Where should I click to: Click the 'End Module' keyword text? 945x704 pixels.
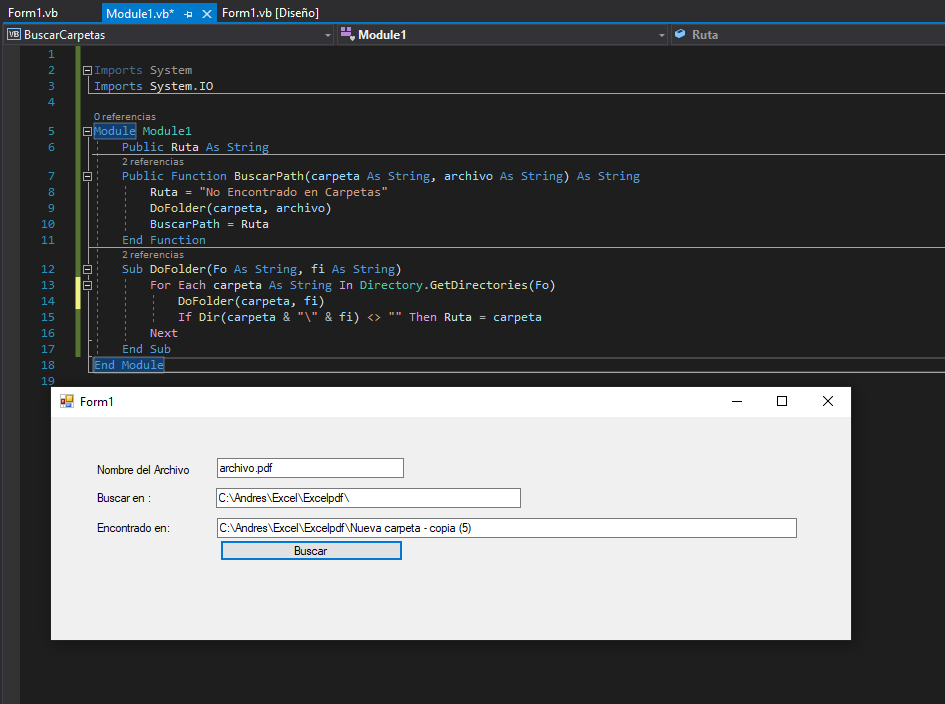129,365
